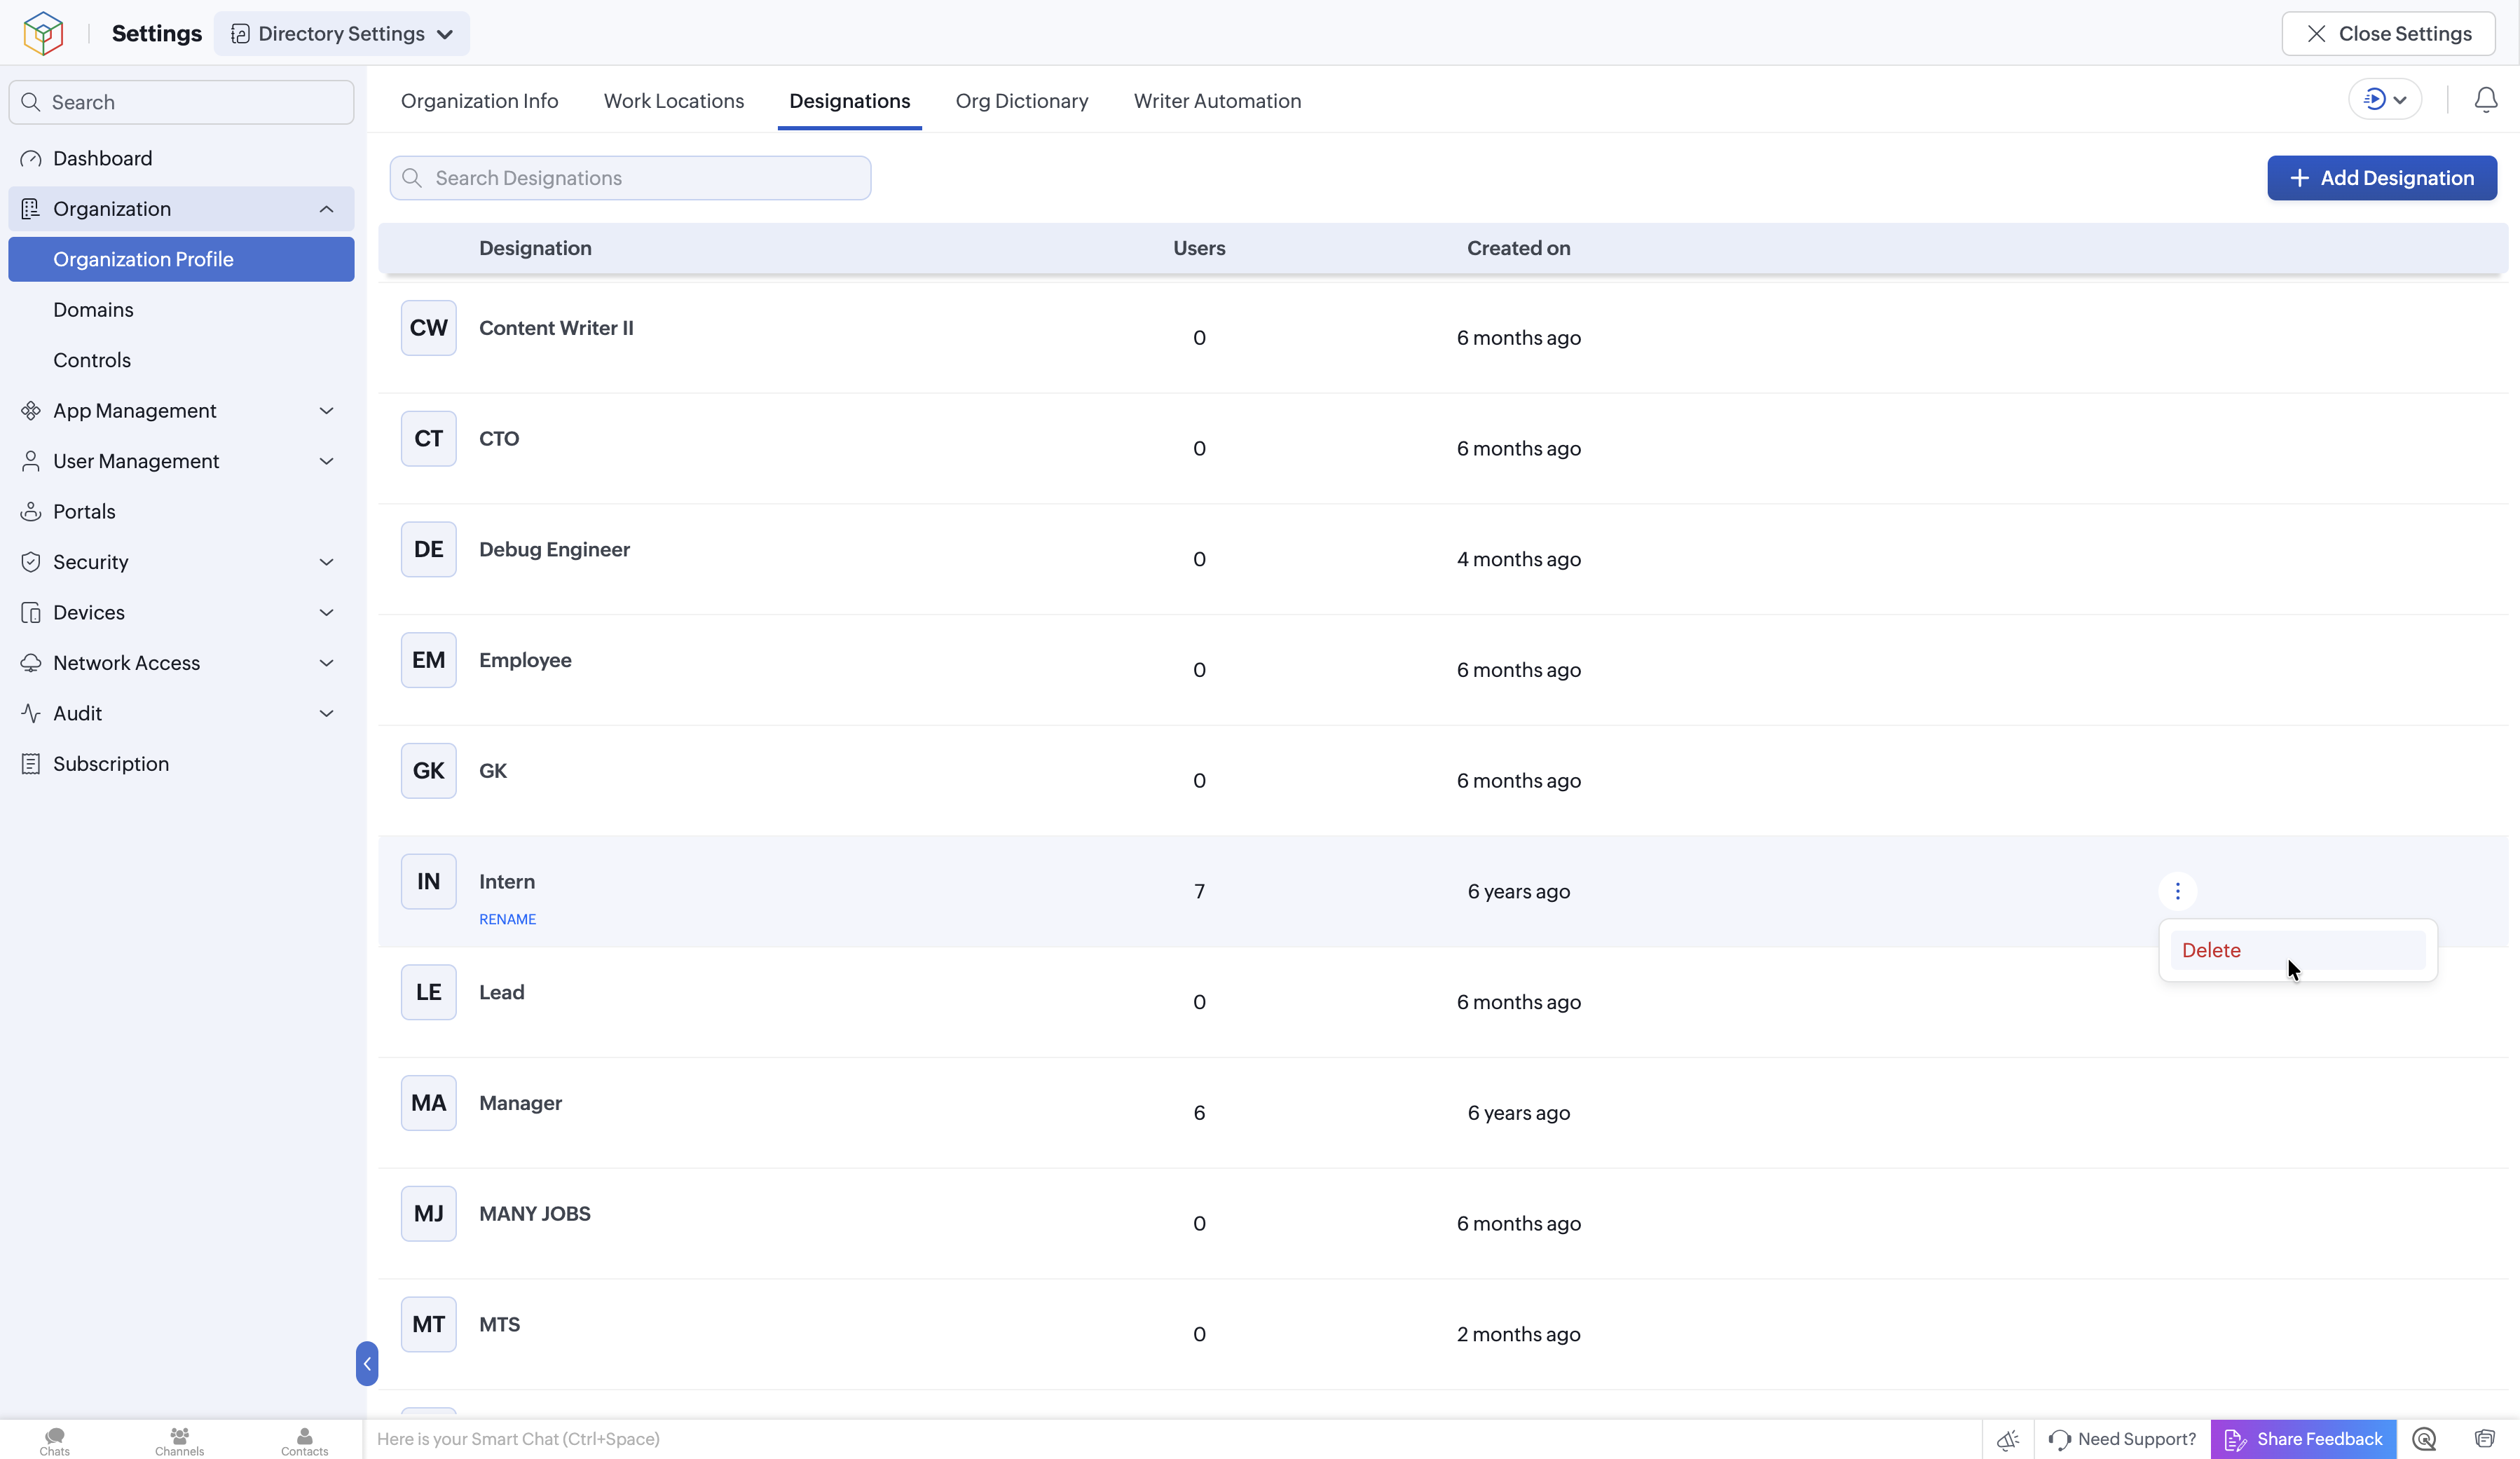This screenshot has height=1459, width=2520.
Task: Click the Content Writer II designation name
Action: pyautogui.click(x=556, y=328)
